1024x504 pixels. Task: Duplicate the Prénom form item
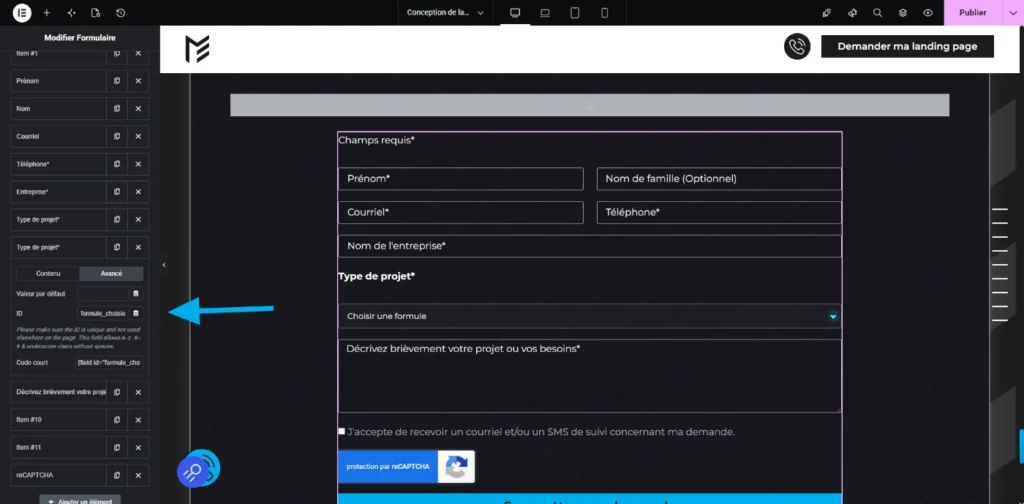[x=117, y=81]
